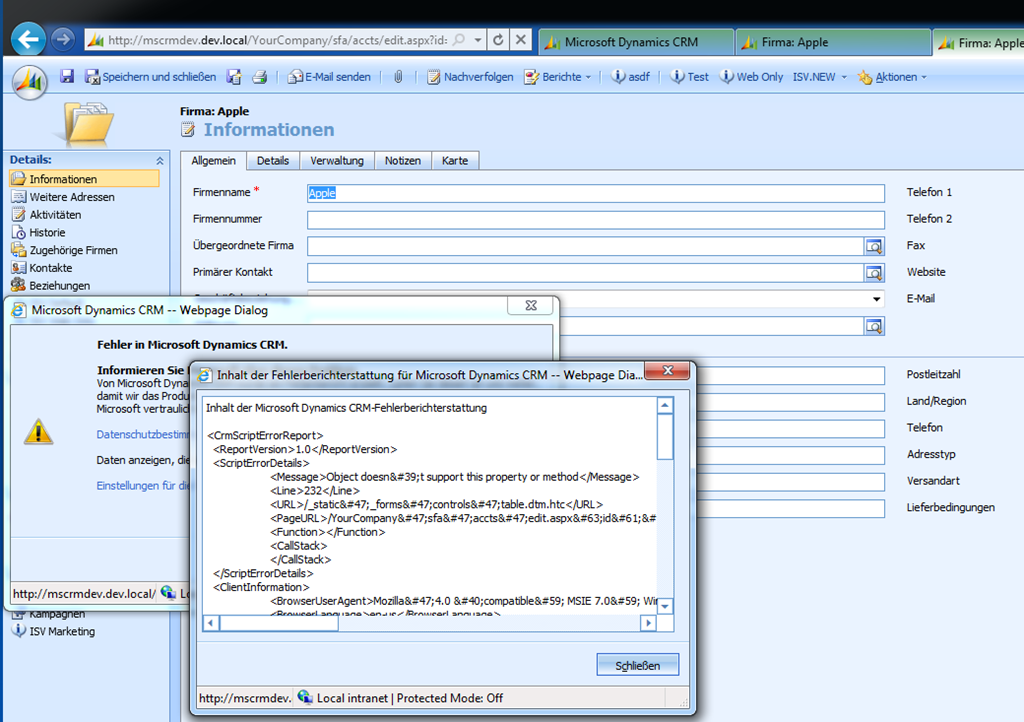Image resolution: width=1024 pixels, height=722 pixels.
Task: Expand the dropdown arrow beside E-Mail label
Action: click(x=876, y=299)
